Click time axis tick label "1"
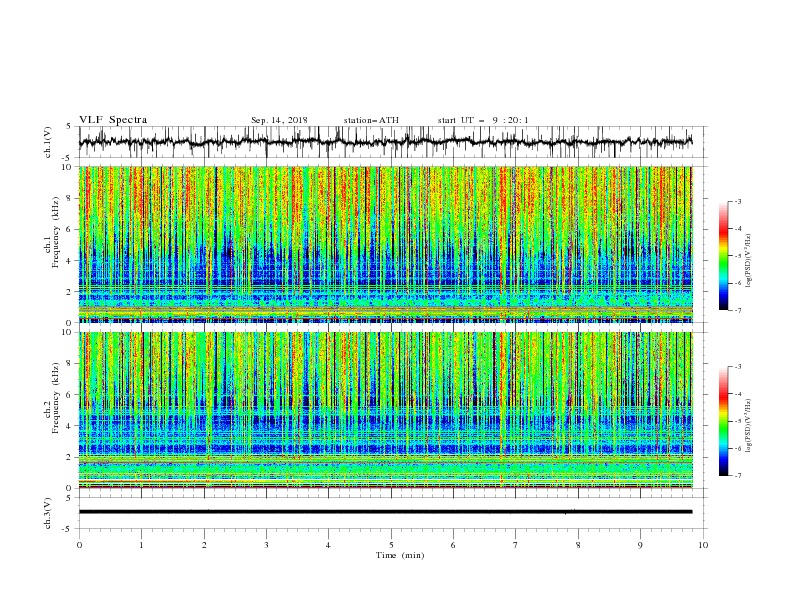The image size is (792, 612). pyautogui.click(x=141, y=545)
